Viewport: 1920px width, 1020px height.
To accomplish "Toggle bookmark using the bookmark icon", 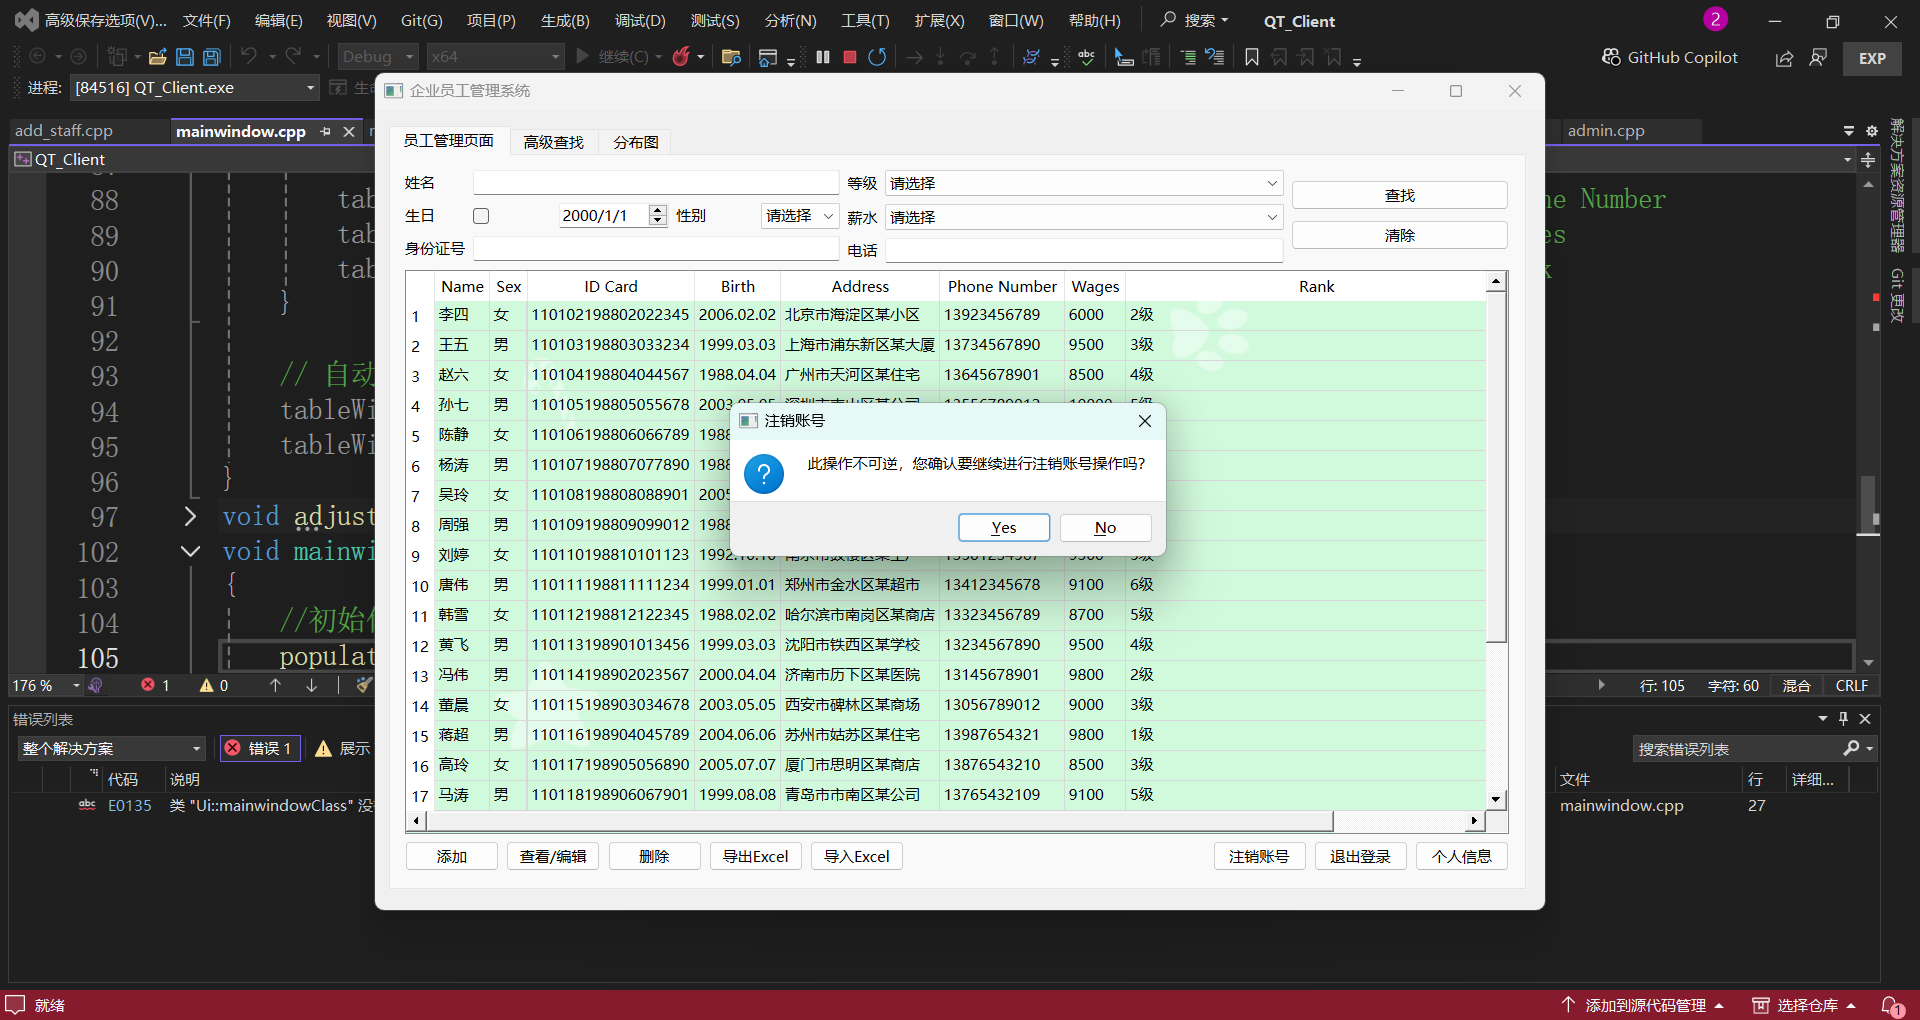I will (x=1251, y=57).
